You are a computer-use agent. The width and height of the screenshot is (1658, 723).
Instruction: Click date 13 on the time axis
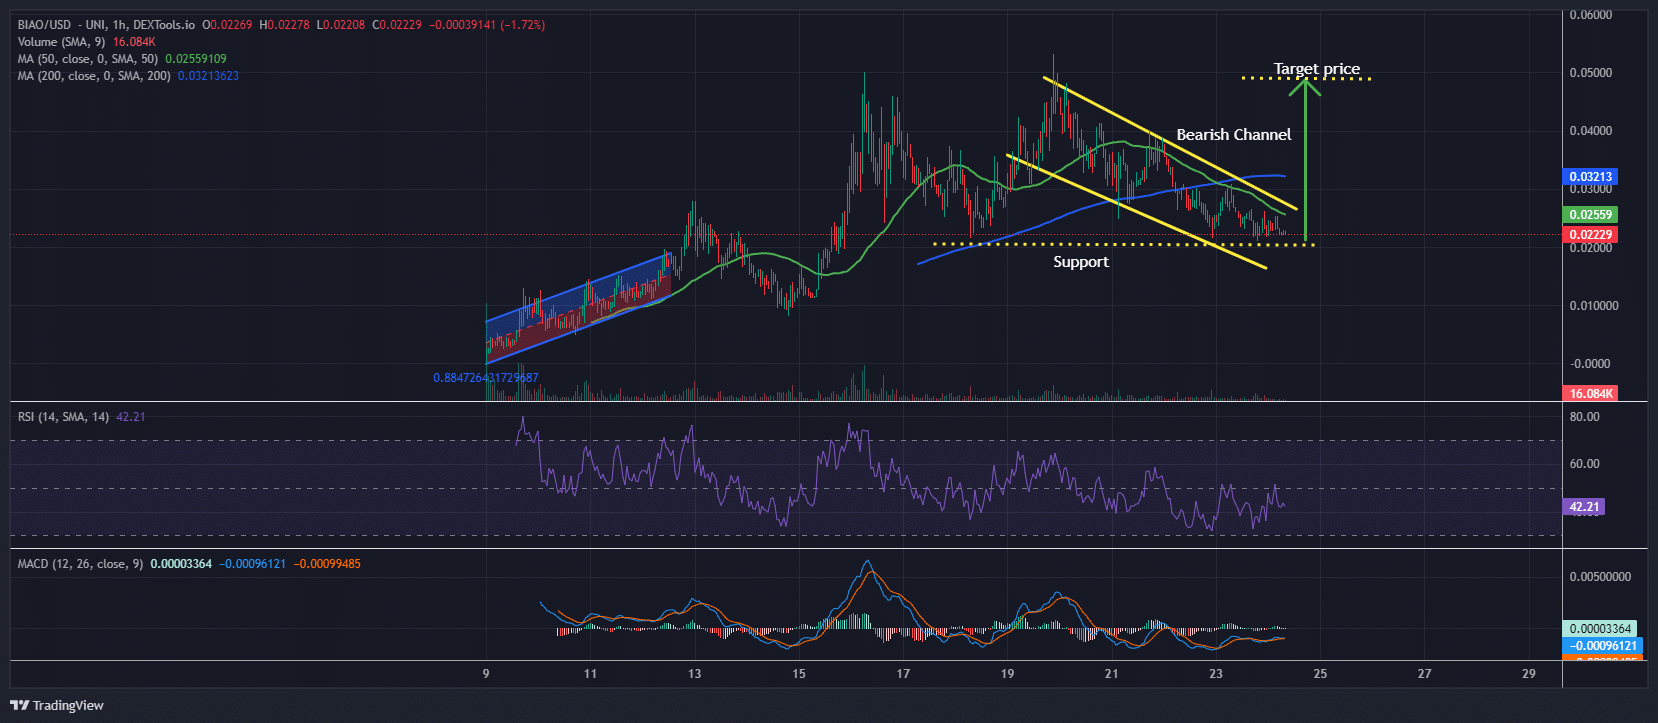pos(695,674)
